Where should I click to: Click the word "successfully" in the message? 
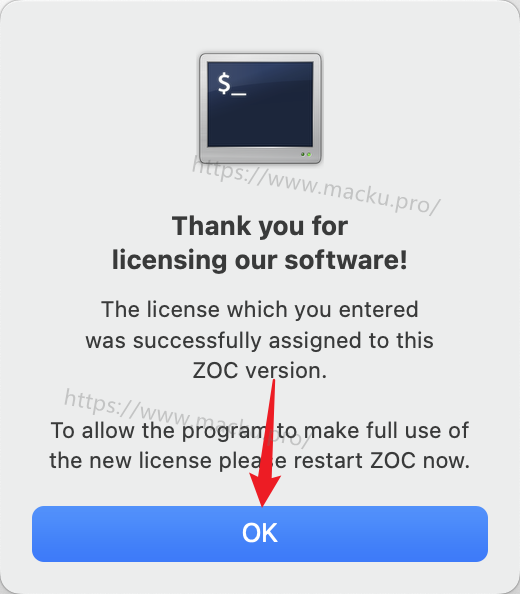coord(197,341)
